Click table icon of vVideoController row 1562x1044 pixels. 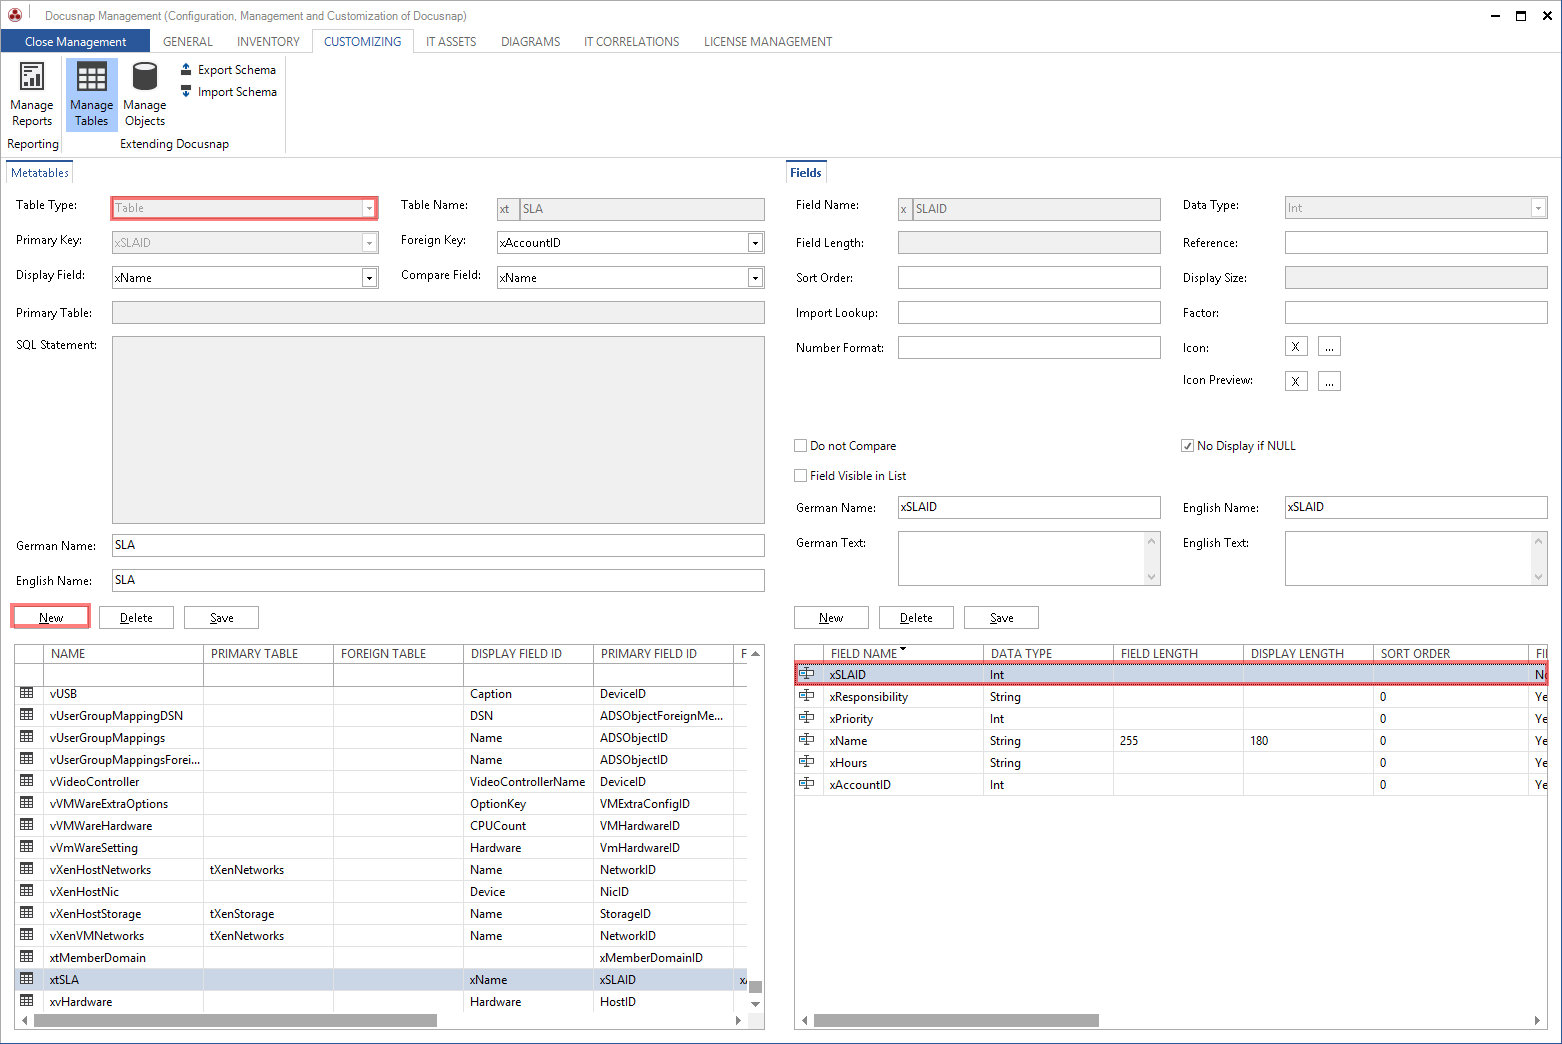pos(27,781)
